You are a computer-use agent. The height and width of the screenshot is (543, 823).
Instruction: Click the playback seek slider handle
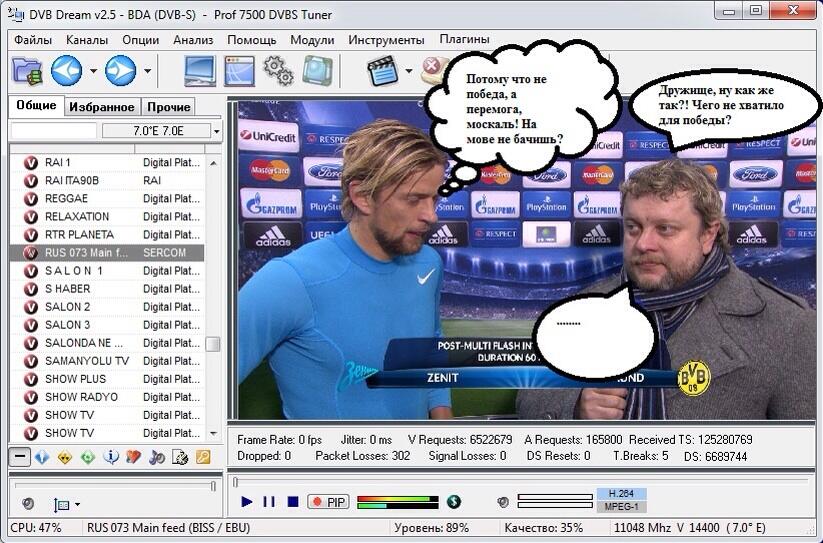coord(236,482)
